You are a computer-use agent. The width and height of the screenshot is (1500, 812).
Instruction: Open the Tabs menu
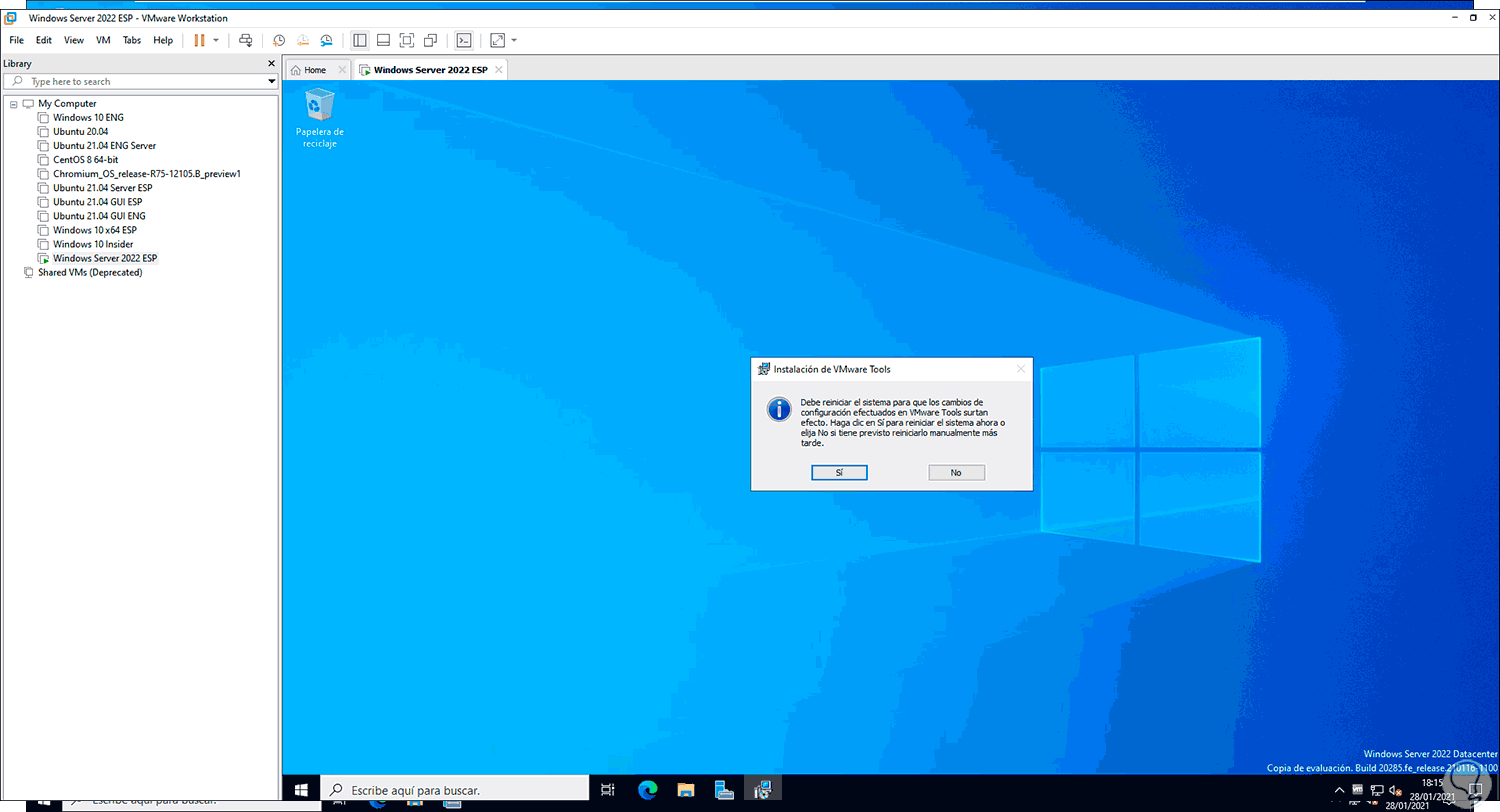click(x=132, y=40)
